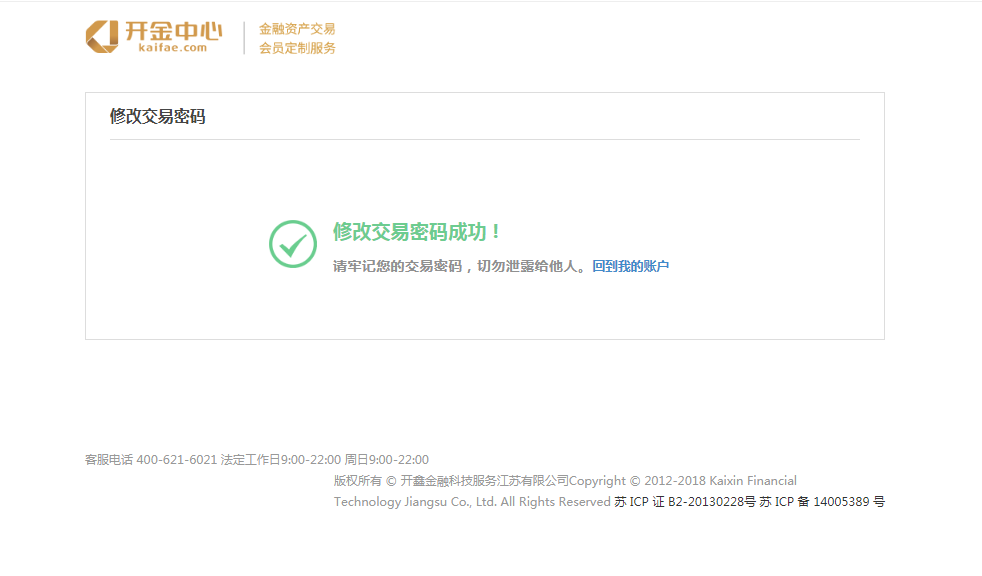Viewport: 982px width, 576px height.
Task: Click the 修改交易密码 page heading
Action: pyautogui.click(x=158, y=116)
